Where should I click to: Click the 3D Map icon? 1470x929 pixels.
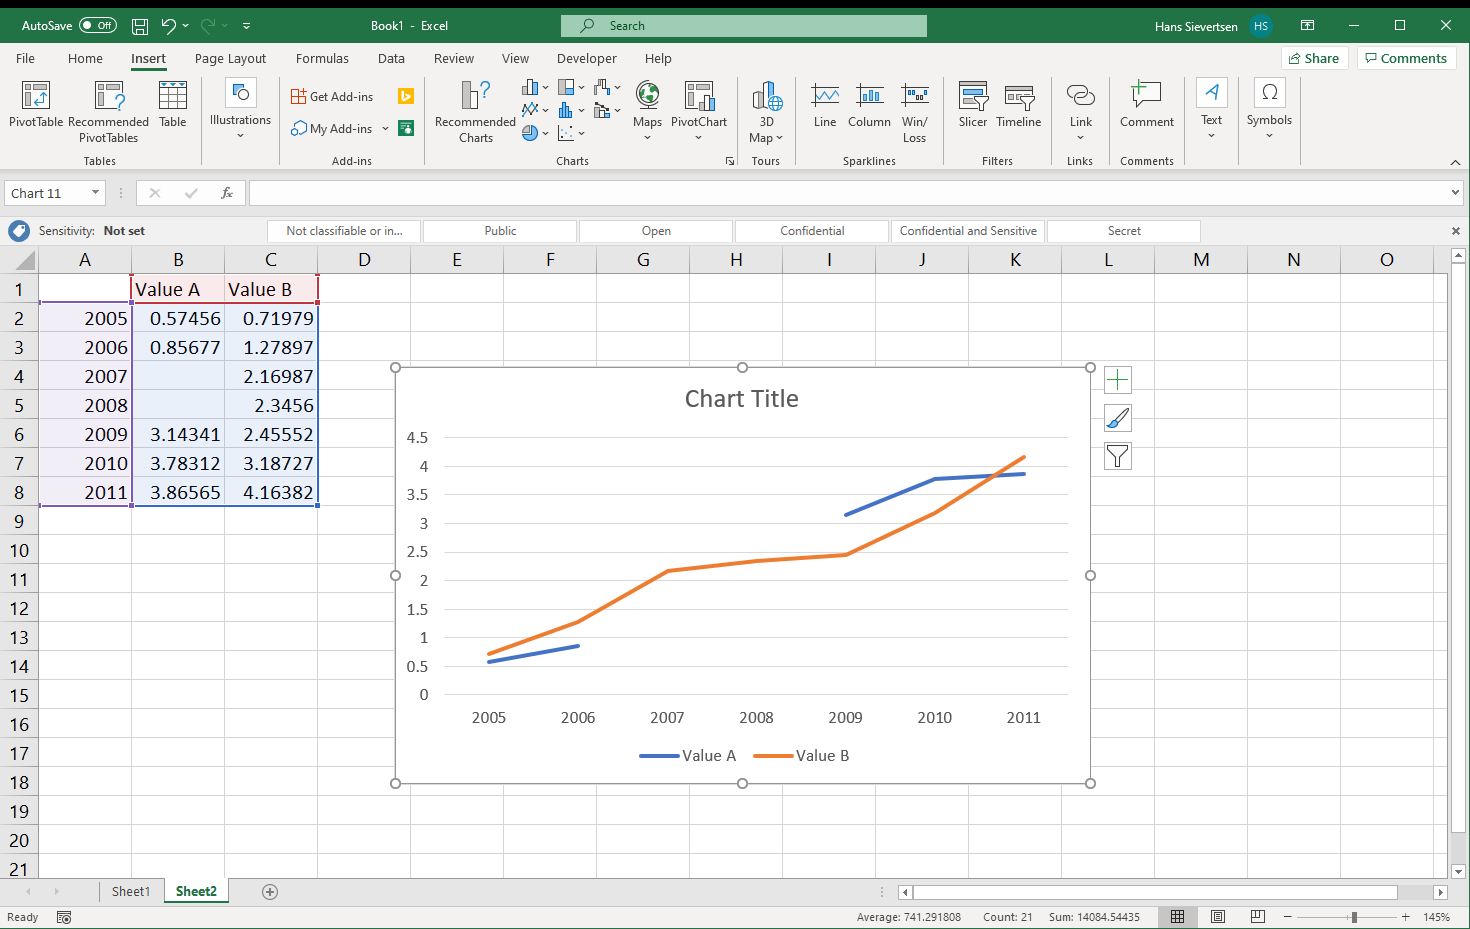pyautogui.click(x=767, y=96)
